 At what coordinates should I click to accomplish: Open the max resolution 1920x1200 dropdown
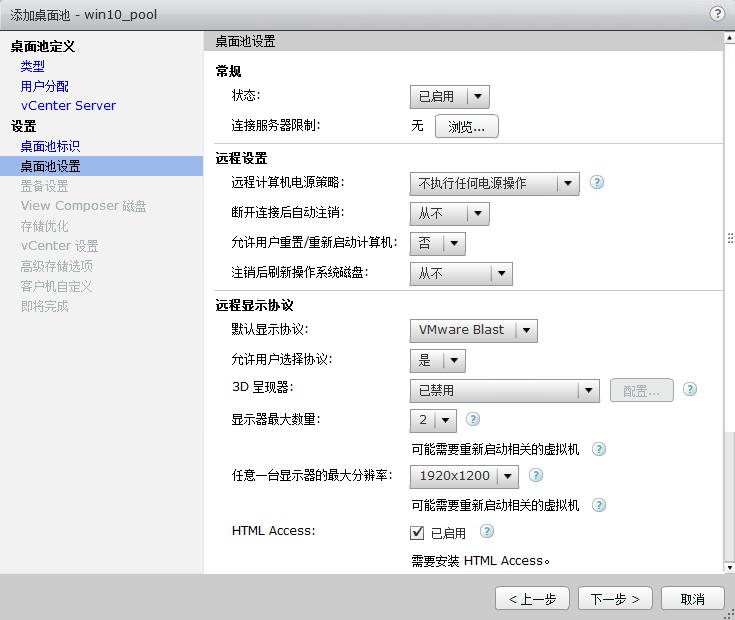coord(464,477)
